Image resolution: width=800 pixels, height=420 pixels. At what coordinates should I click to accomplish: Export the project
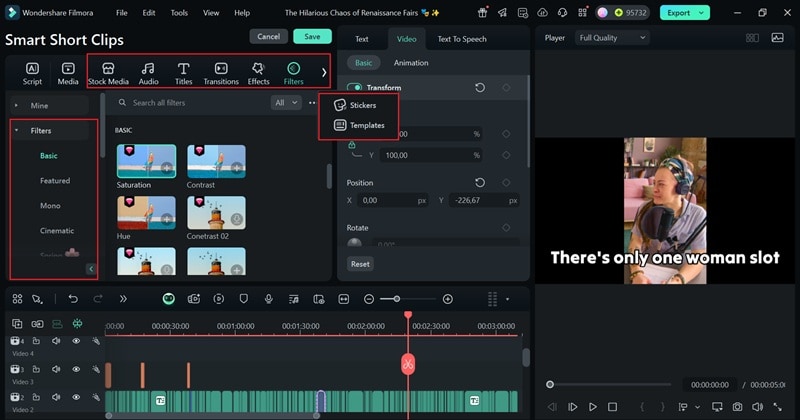(x=679, y=13)
